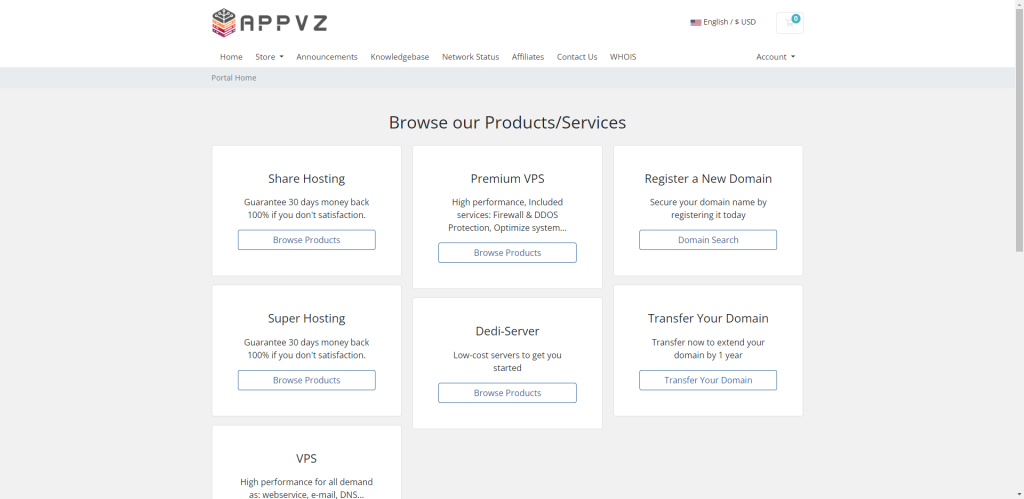Image resolution: width=1024 pixels, height=499 pixels.
Task: Open the WHOIS menu item
Action: pos(623,57)
